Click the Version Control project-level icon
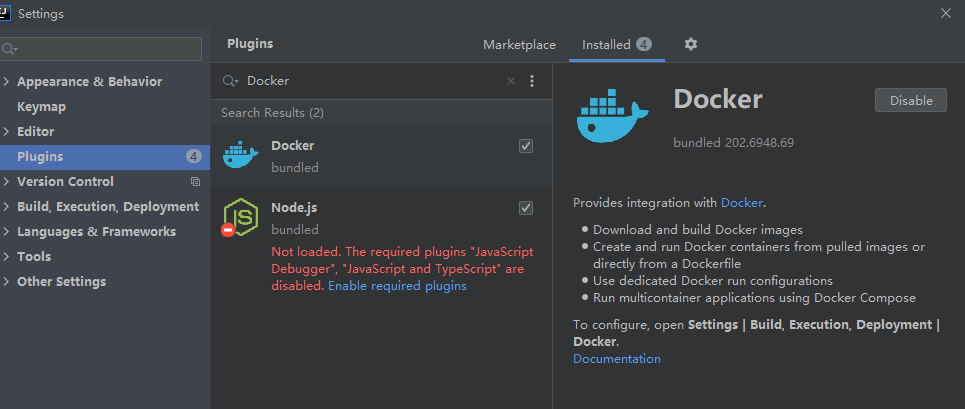The height and width of the screenshot is (409, 965). point(195,182)
